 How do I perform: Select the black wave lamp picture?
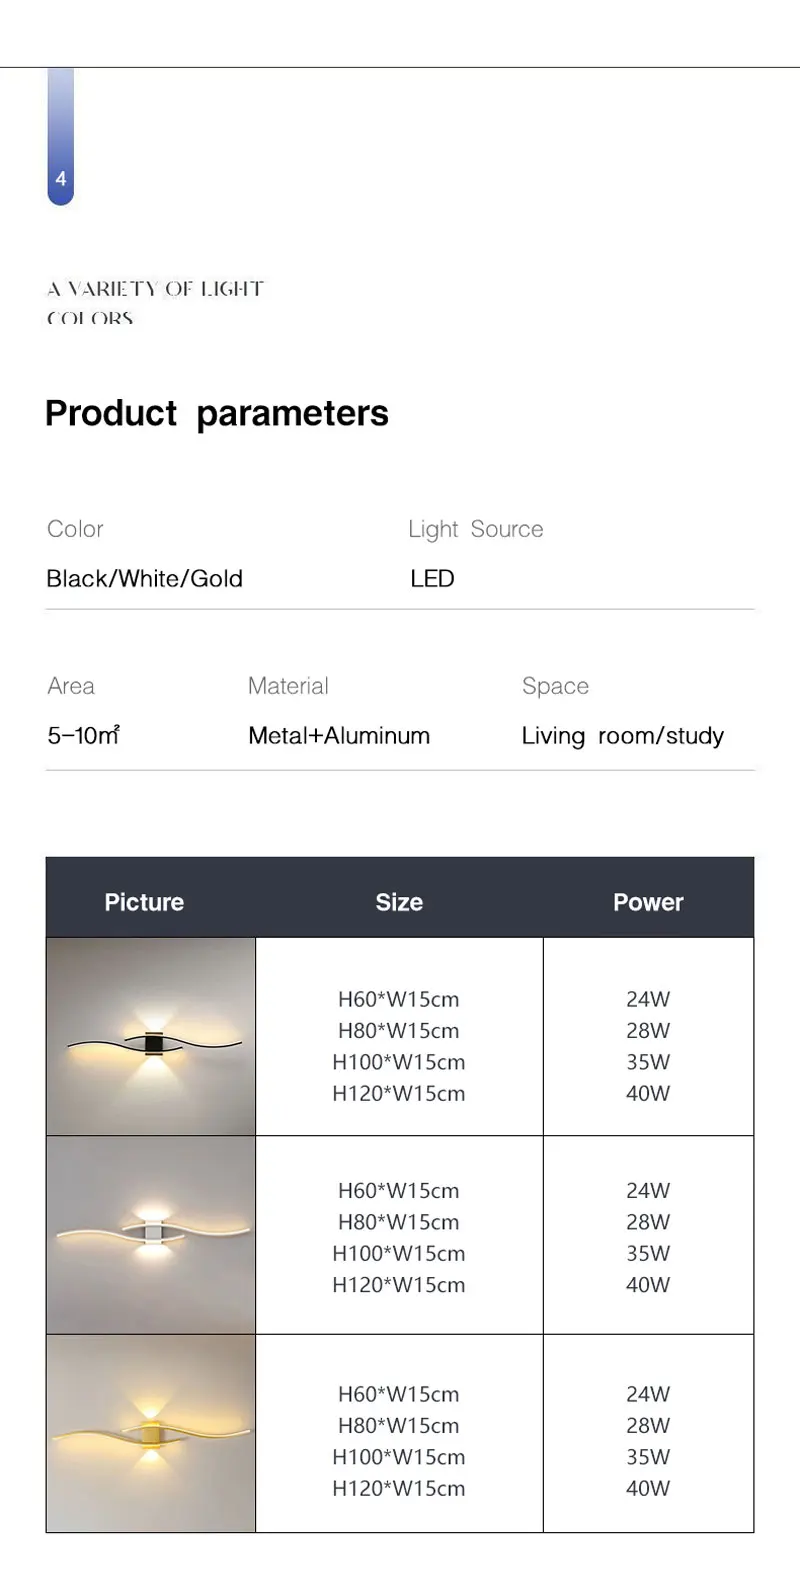click(x=151, y=1036)
